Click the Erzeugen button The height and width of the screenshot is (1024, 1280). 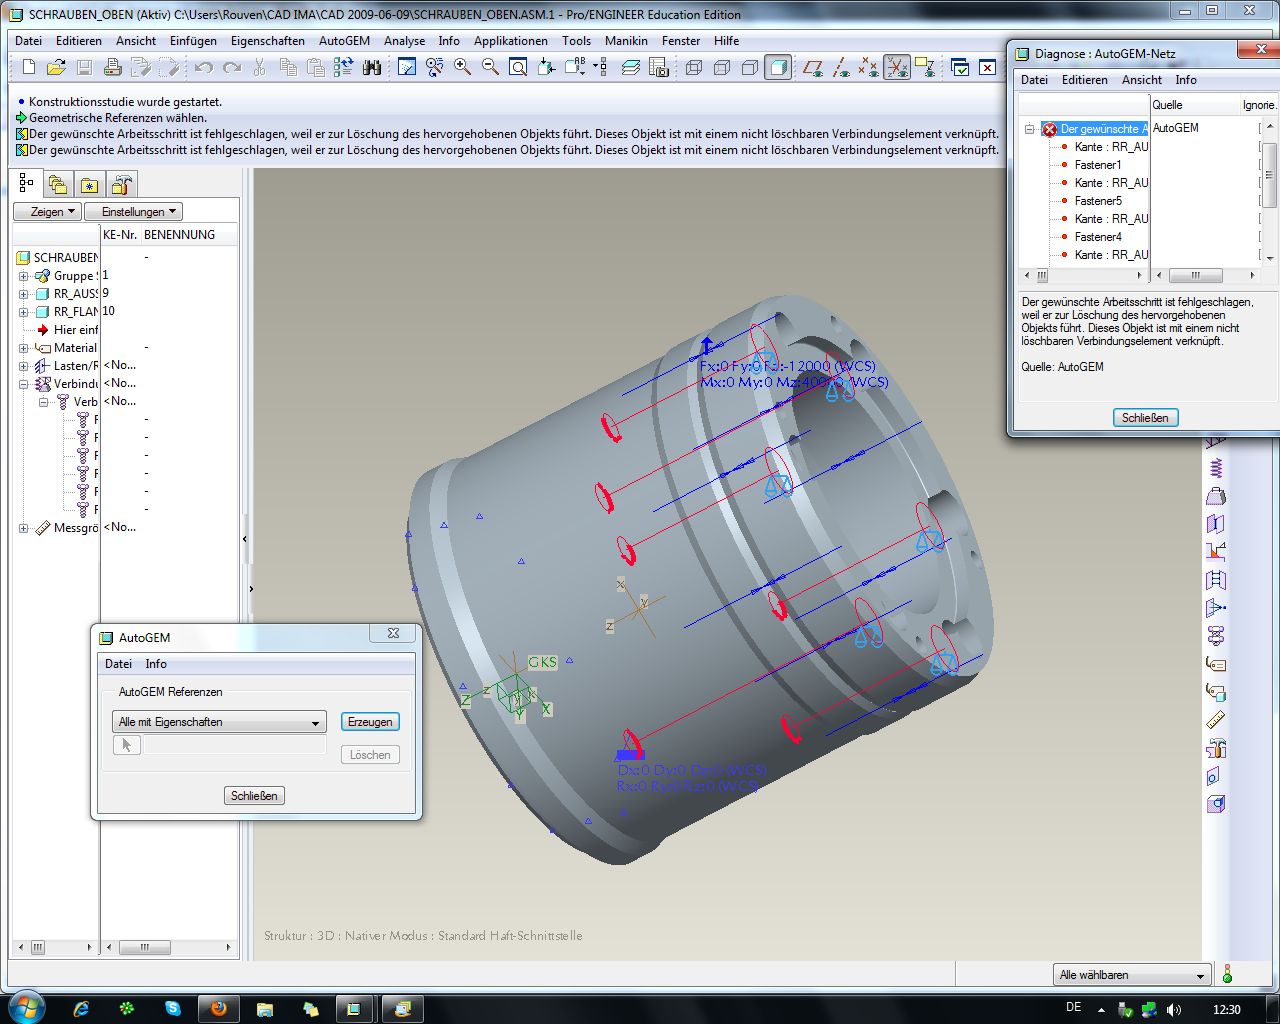370,722
